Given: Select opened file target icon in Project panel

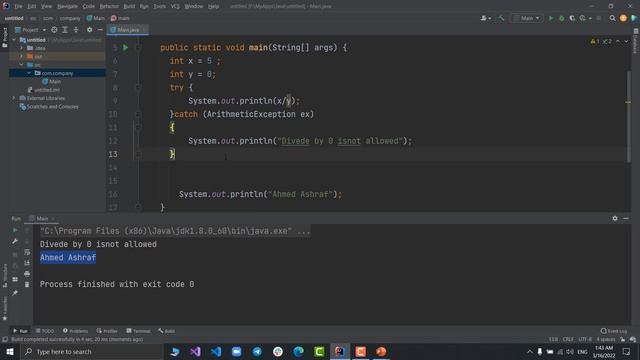Looking at the screenshot, I should click(x=54, y=30).
